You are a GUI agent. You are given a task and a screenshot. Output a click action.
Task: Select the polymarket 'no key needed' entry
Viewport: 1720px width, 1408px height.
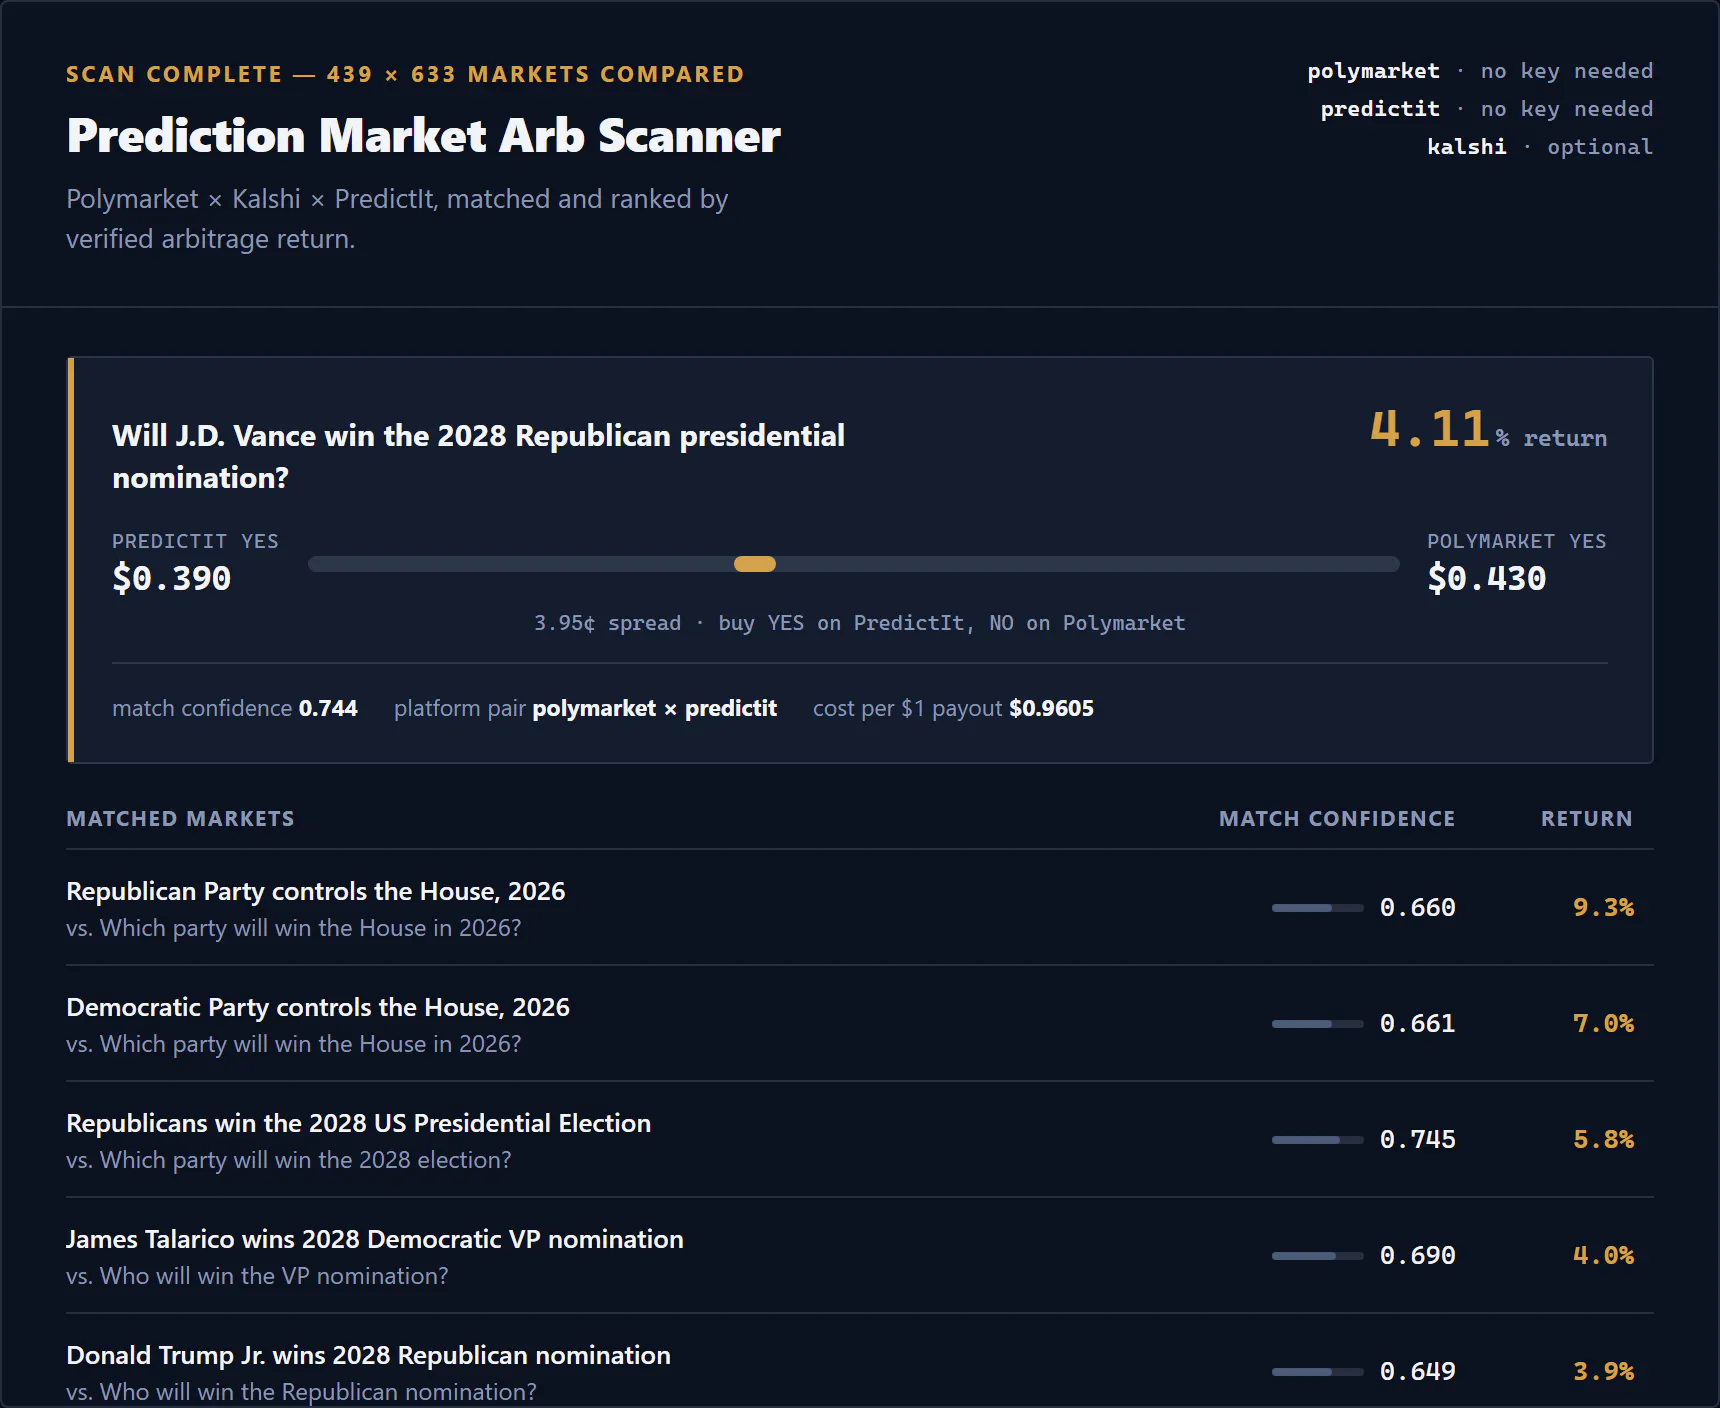click(1480, 71)
